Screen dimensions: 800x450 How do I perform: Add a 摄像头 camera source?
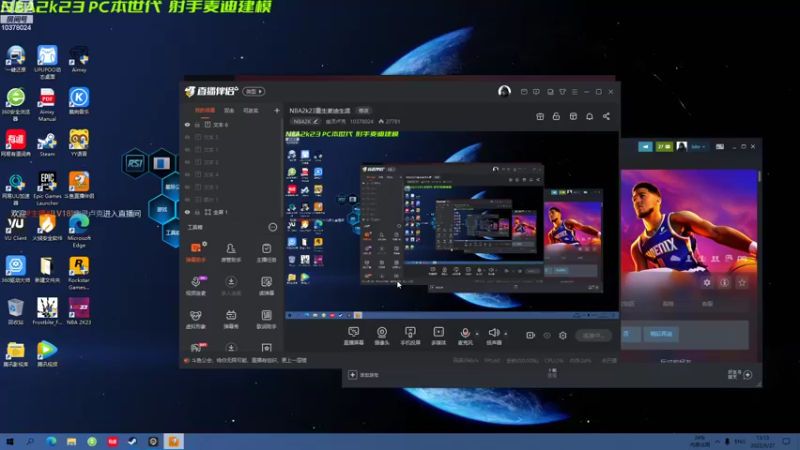tap(382, 336)
